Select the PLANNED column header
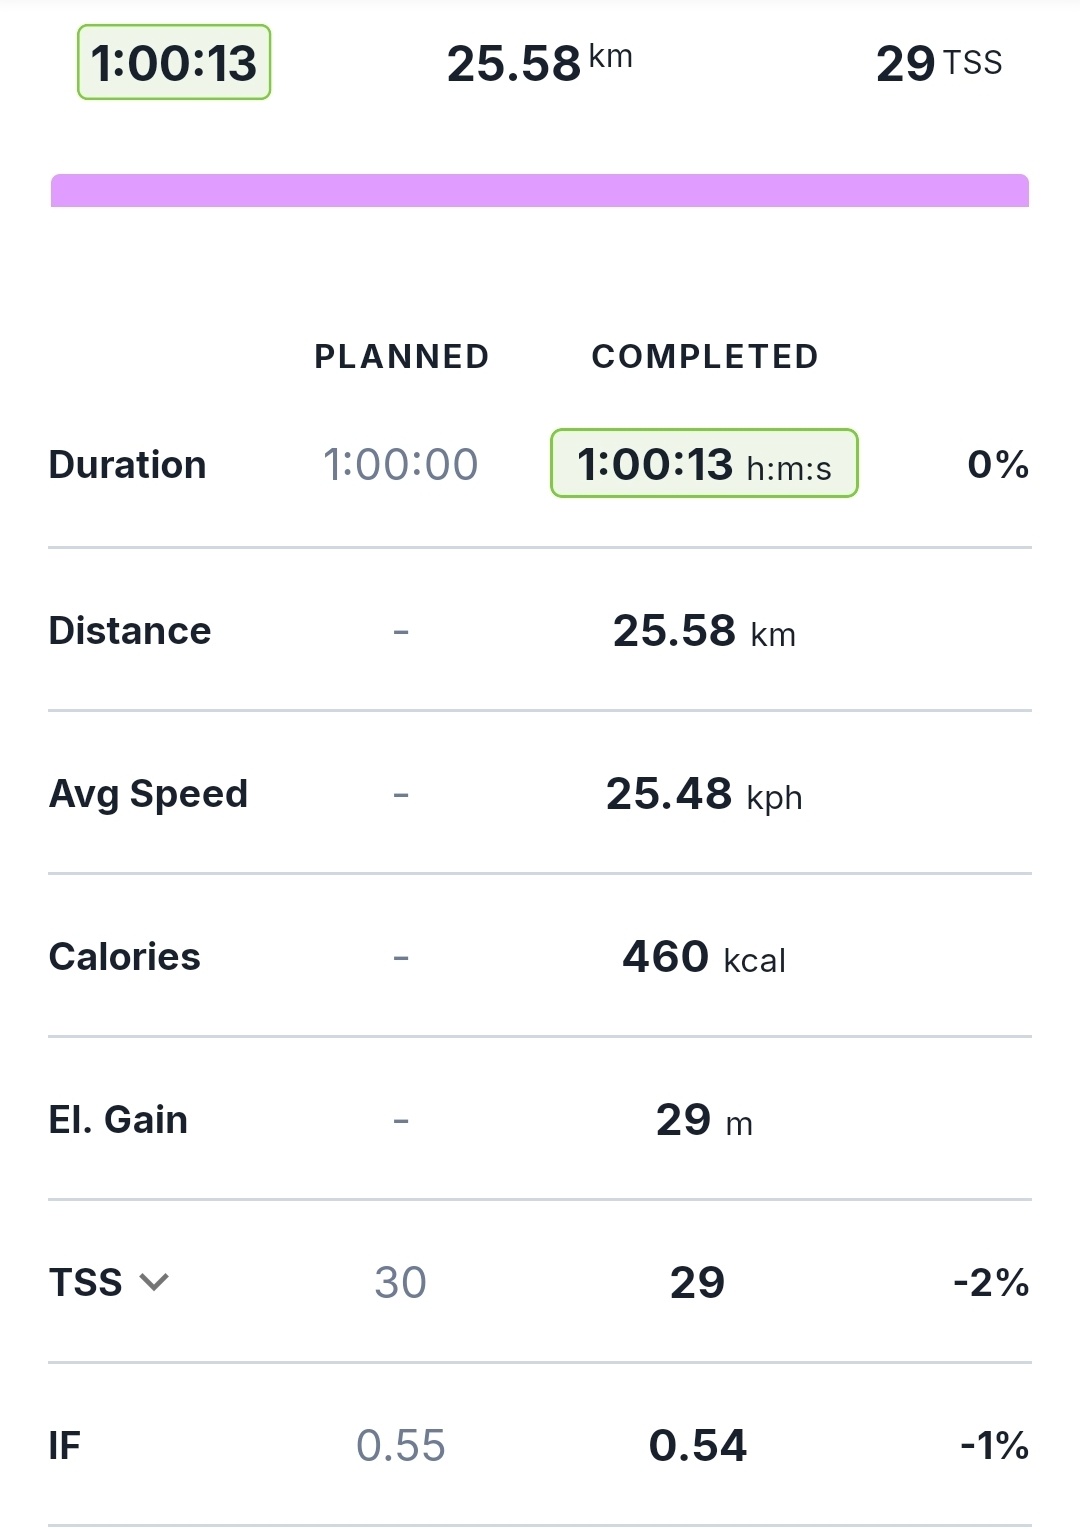1080x1529 pixels. point(401,357)
